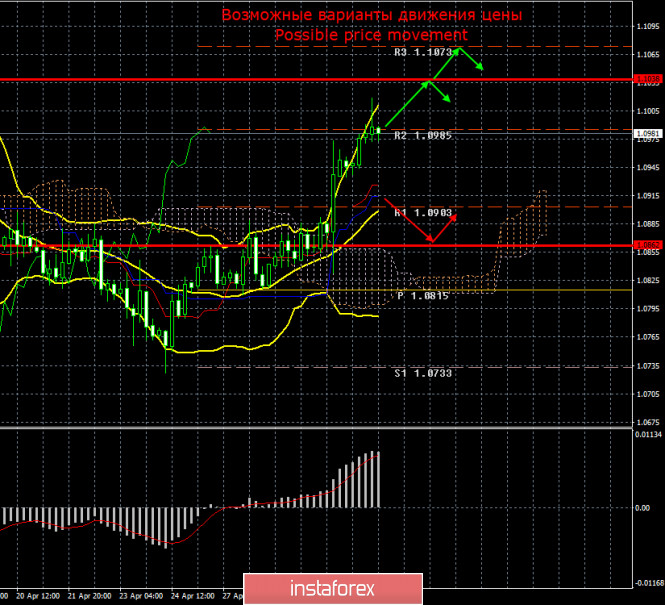Viewport: 665px width, 605px height.
Task: Click the red 1.0862 price level tag
Action: click(647, 244)
